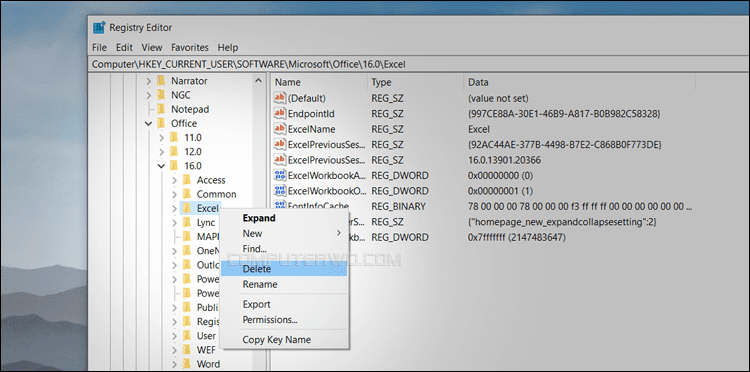This screenshot has width=750, height=372.
Task: Collapse the 16.0 key
Action: pos(162,166)
